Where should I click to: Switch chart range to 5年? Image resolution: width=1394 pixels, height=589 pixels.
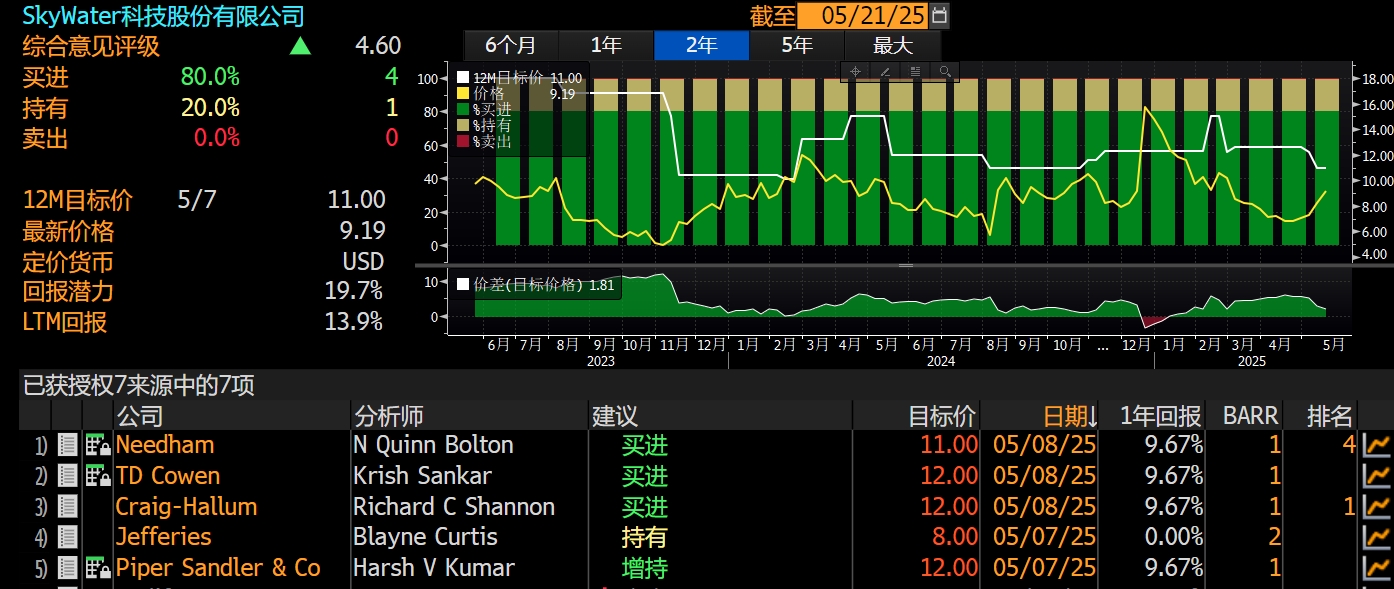(797, 45)
